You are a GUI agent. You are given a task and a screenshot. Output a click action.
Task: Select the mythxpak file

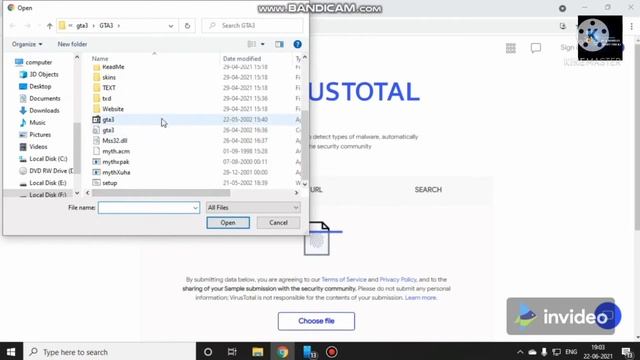pyautogui.click(x=116, y=162)
